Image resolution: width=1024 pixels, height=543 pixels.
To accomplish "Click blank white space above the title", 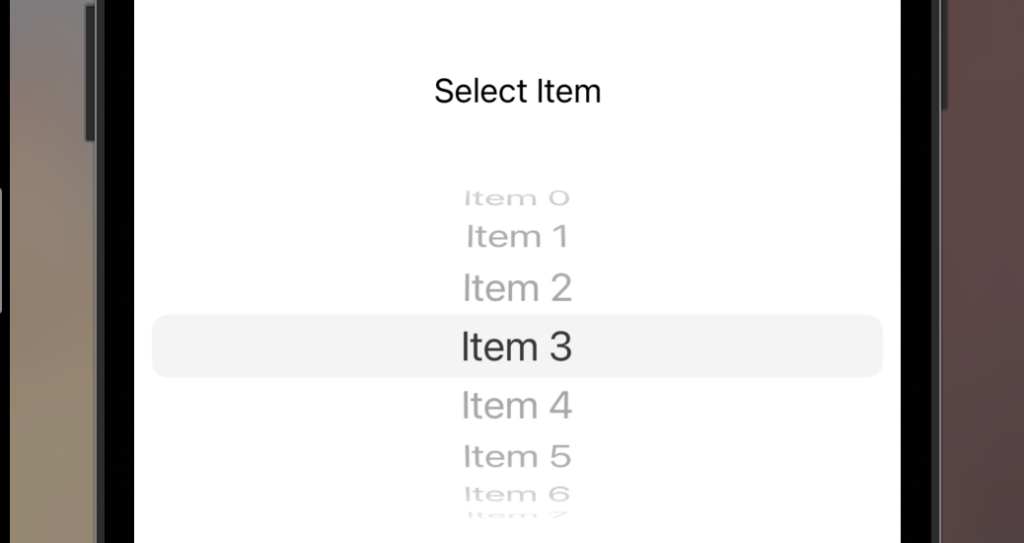I will (x=517, y=33).
